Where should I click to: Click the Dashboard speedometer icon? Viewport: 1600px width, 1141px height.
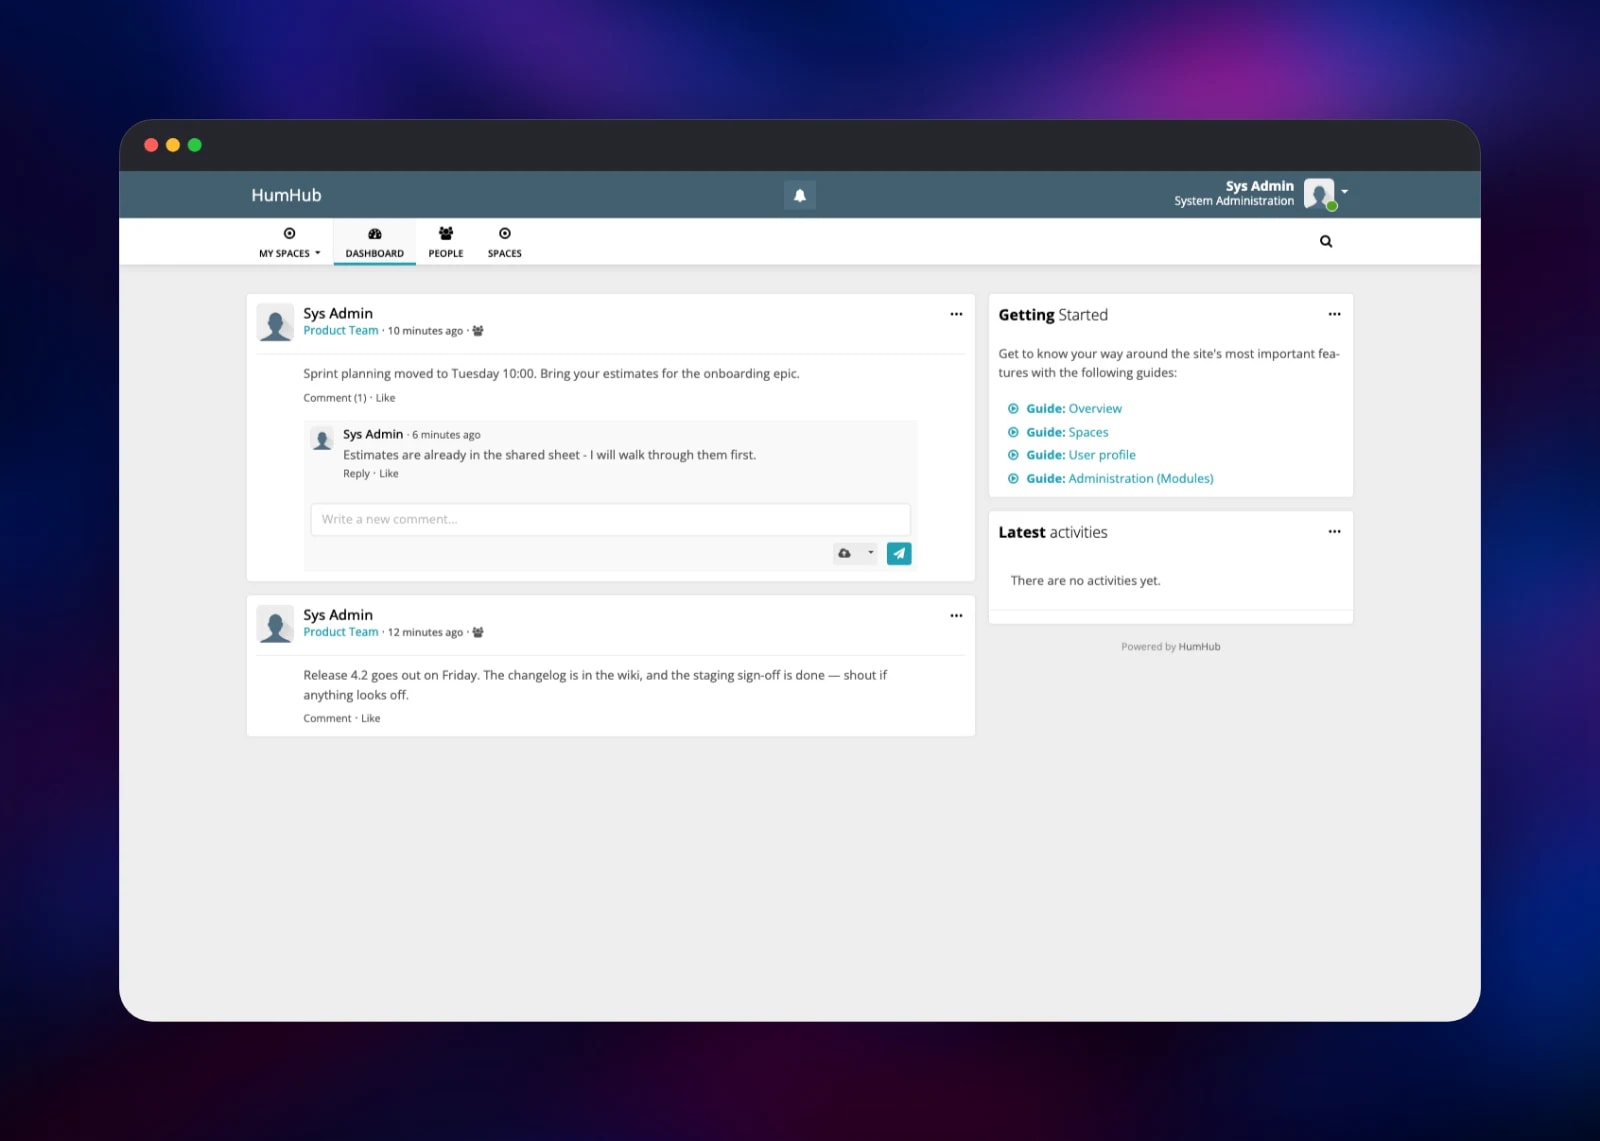point(375,233)
